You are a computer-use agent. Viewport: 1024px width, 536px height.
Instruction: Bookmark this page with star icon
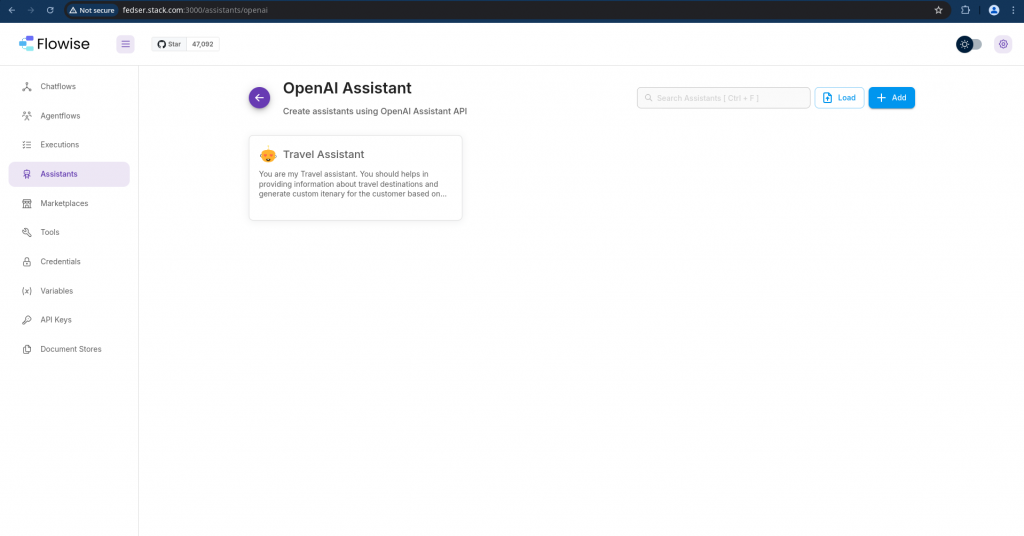pos(938,10)
